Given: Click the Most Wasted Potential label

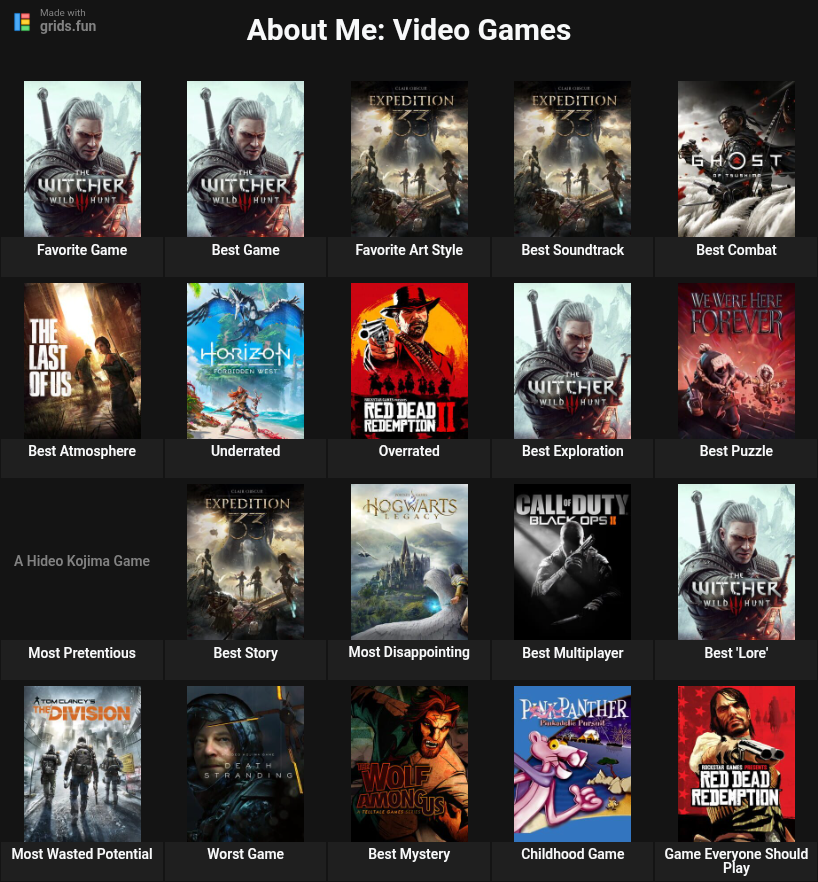Looking at the screenshot, I should point(82,854).
